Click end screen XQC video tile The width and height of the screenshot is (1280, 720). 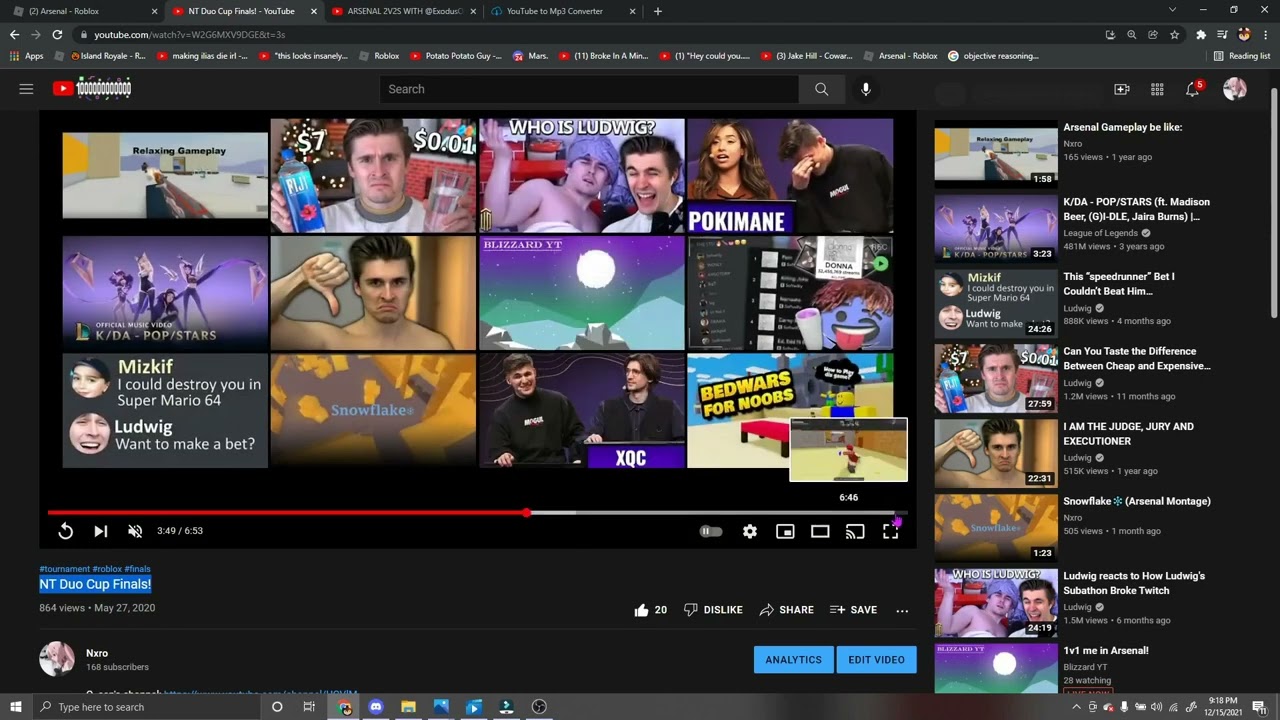[582, 410]
